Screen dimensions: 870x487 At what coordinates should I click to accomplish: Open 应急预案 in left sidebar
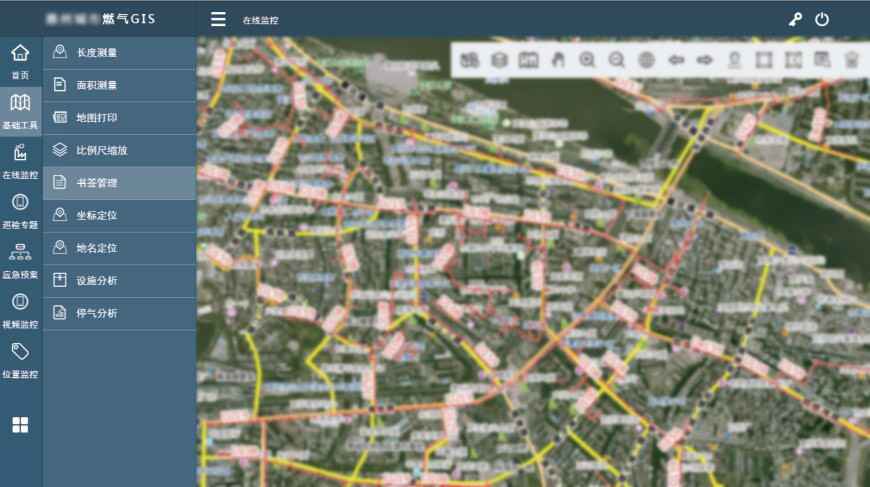[20, 260]
